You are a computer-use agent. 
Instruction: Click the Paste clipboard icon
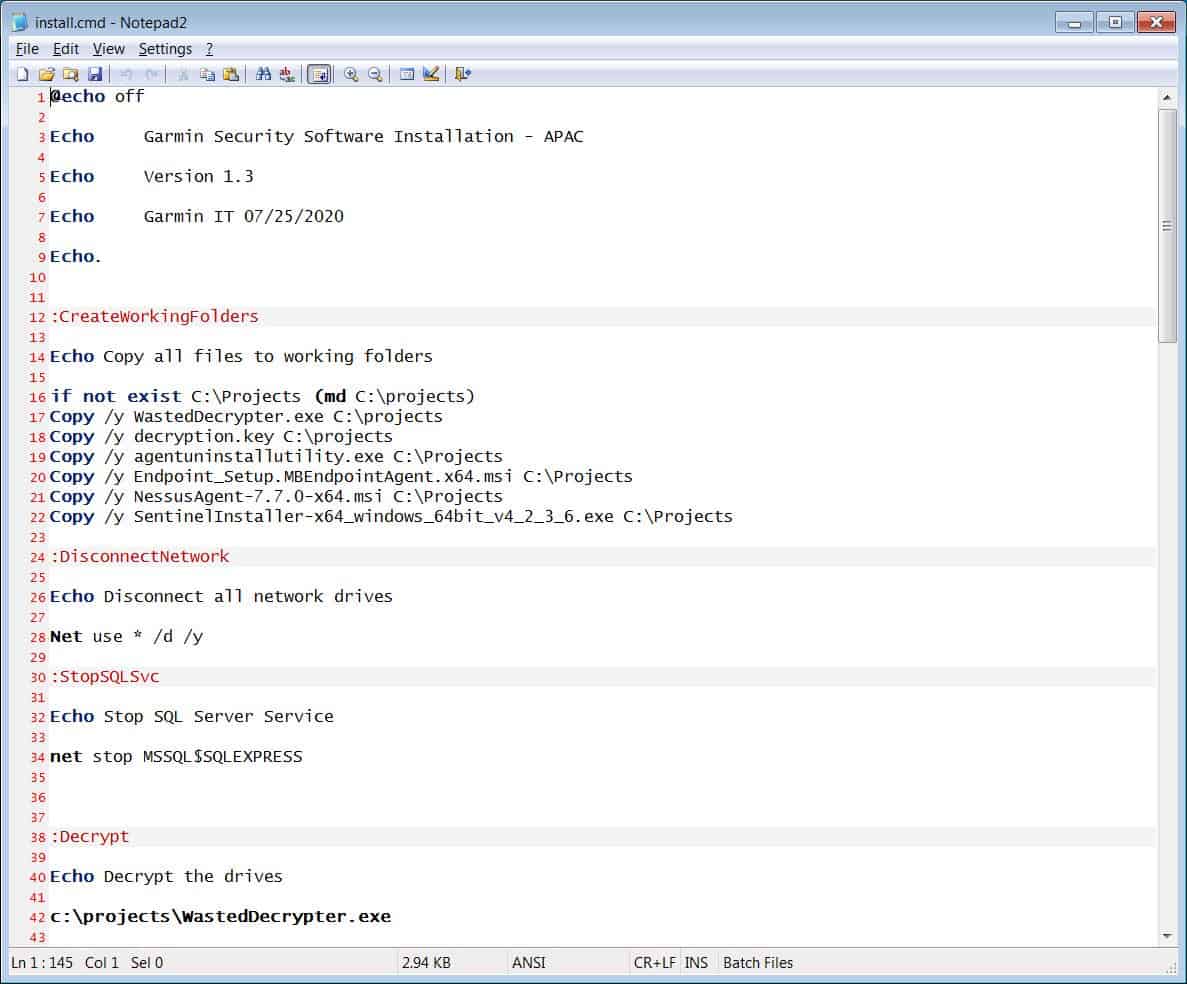(x=231, y=74)
